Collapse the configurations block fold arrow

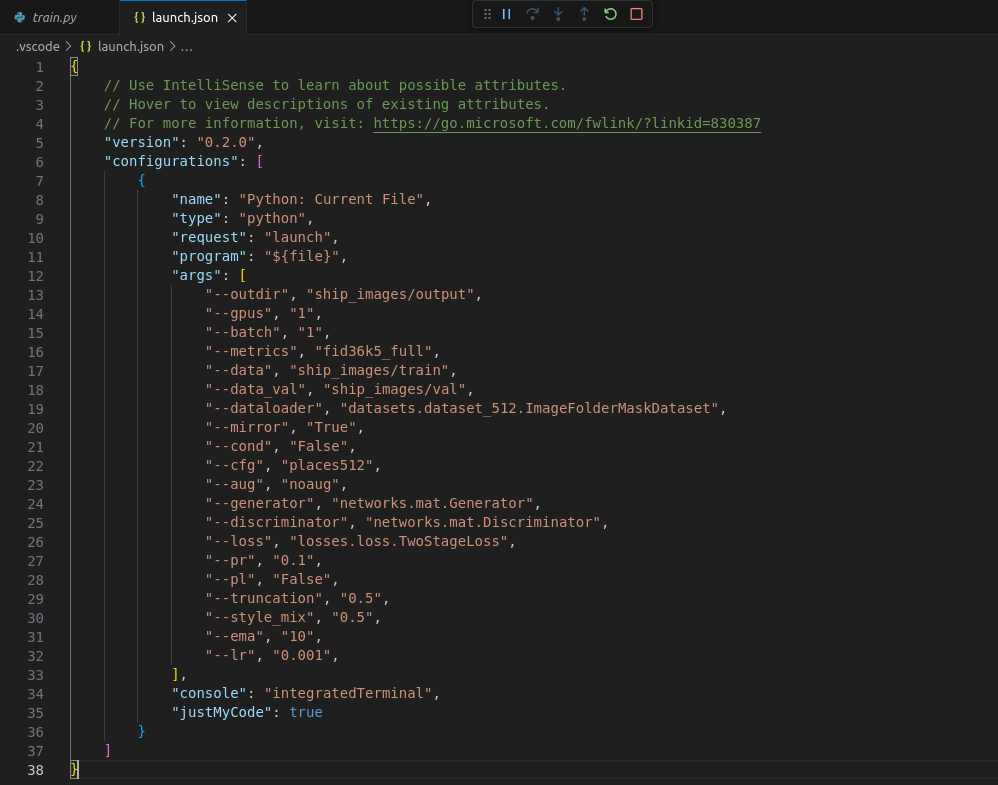[x=56, y=161]
